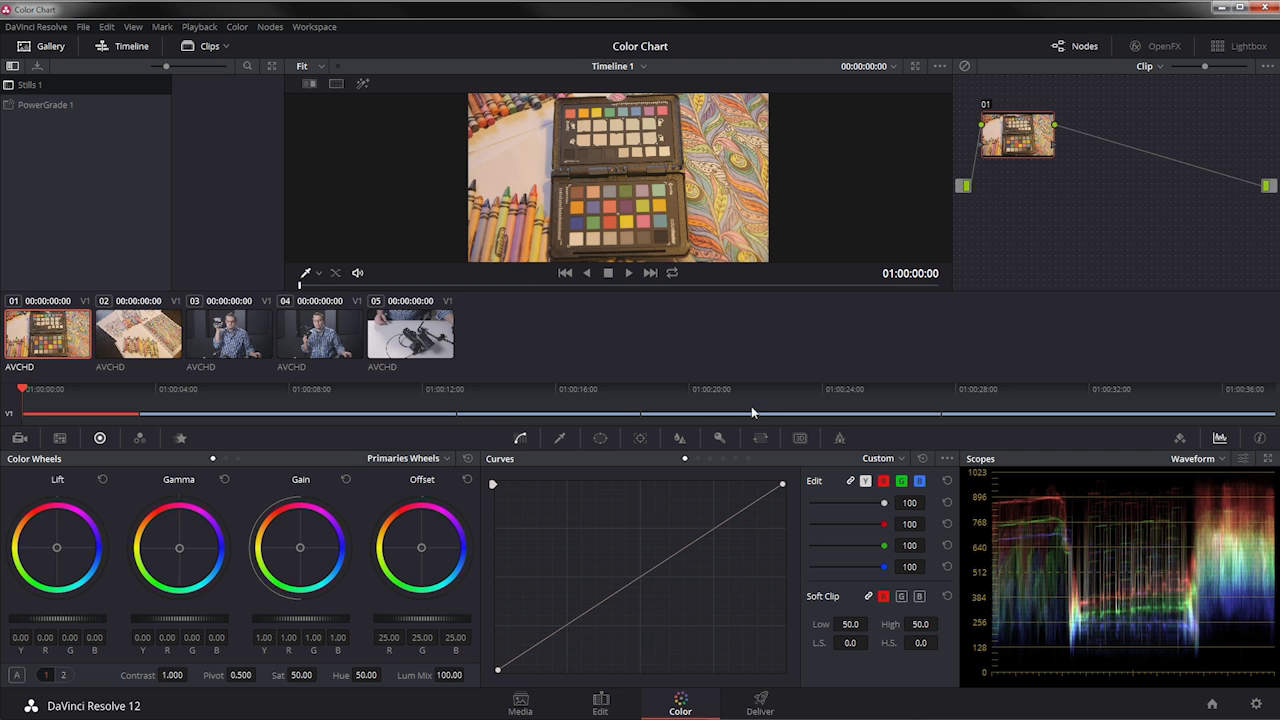1280x720 pixels.
Task: Open the Power Window palette
Action: (x=600, y=438)
